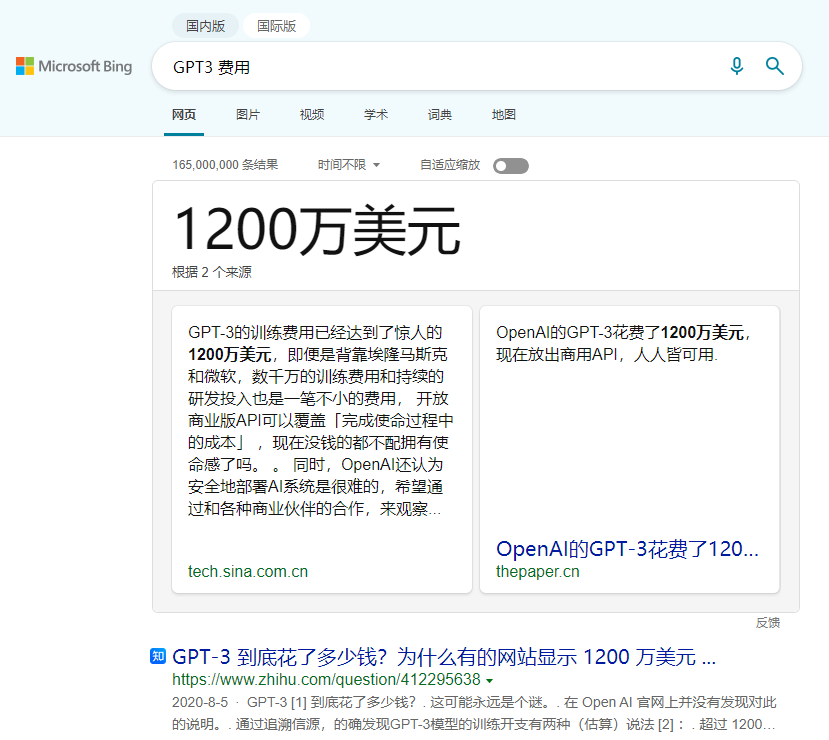Click the 反馈 feedback link
The width and height of the screenshot is (829, 740).
pos(767,623)
